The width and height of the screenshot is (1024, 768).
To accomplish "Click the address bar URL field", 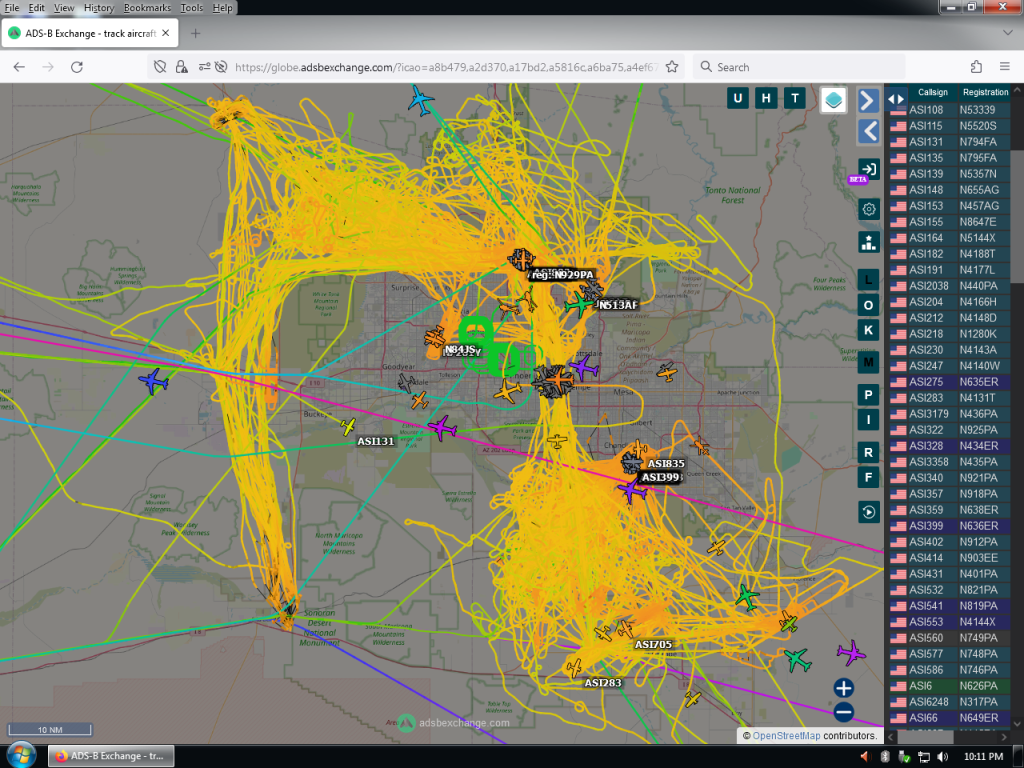I will pyautogui.click(x=446, y=67).
